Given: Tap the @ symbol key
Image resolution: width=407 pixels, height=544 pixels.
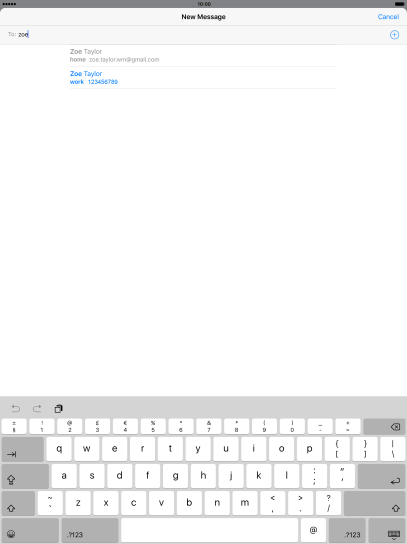Looking at the screenshot, I should click(x=313, y=530).
